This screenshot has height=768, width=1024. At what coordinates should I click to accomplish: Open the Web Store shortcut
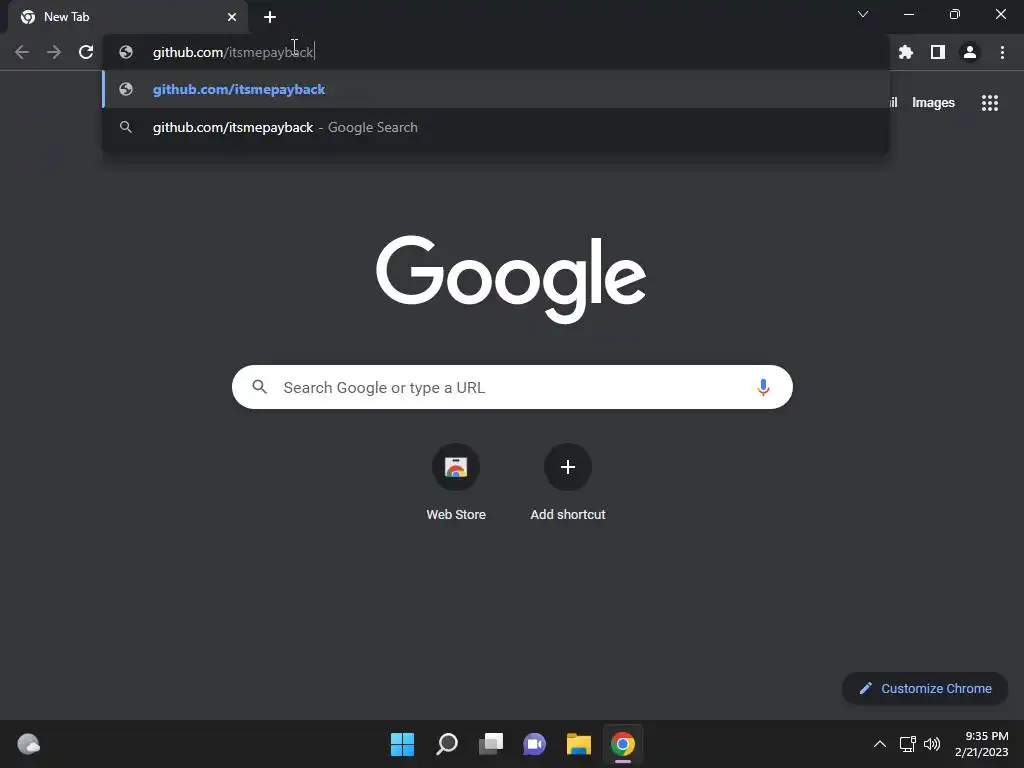coord(456,483)
